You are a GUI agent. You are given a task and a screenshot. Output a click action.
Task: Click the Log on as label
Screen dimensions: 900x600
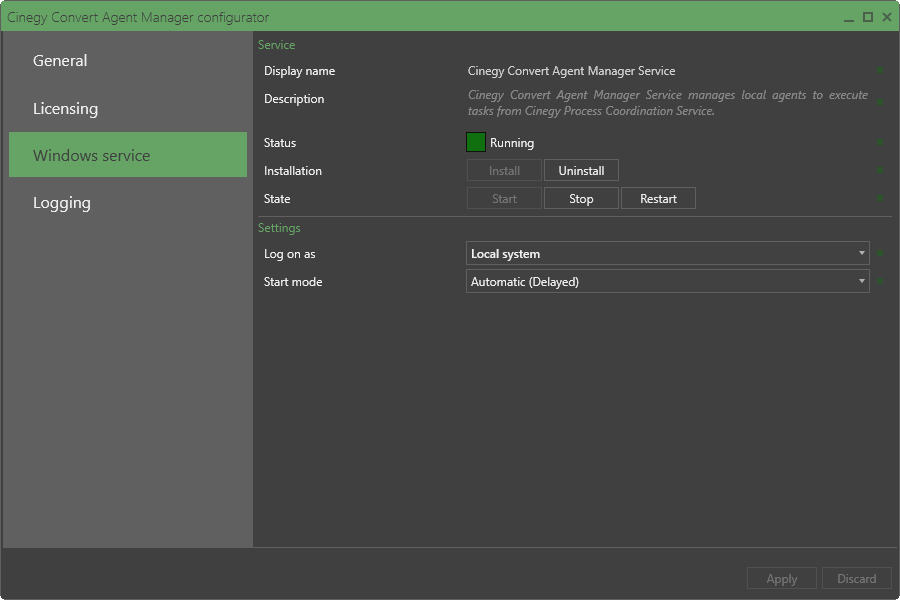289,254
